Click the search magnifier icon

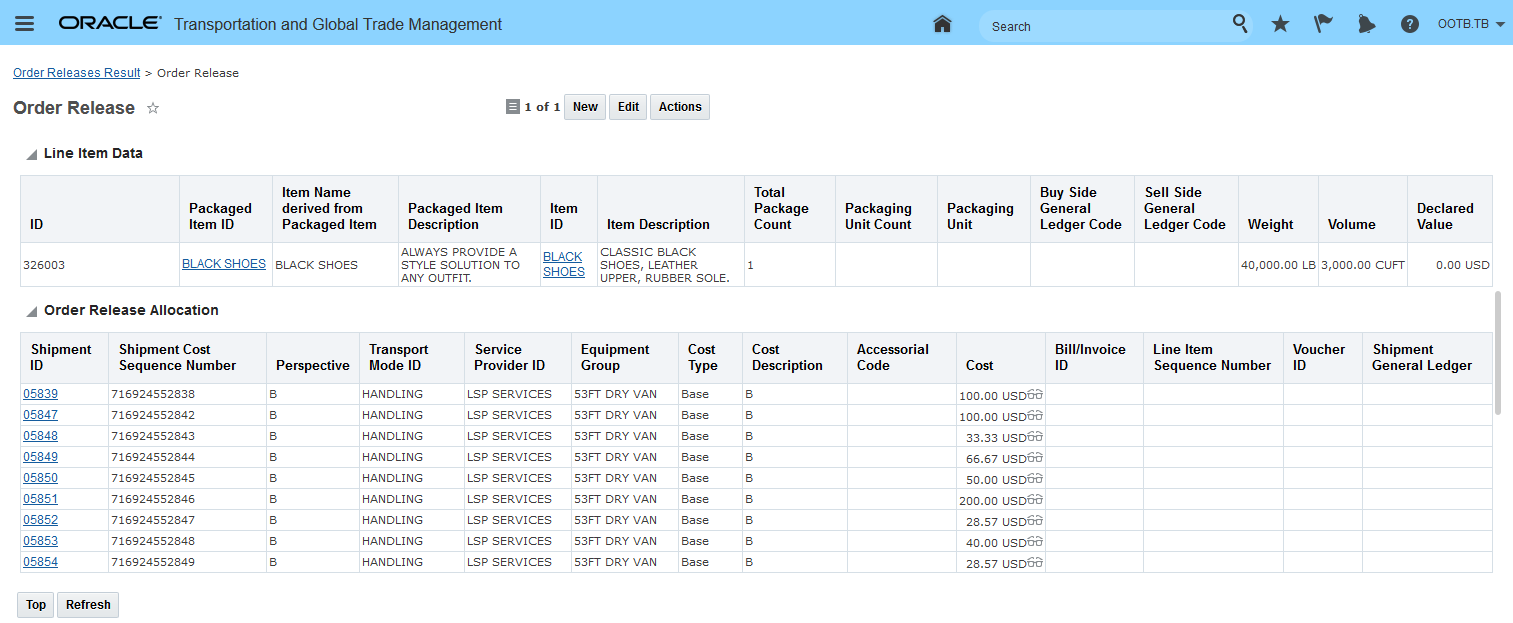point(1240,24)
